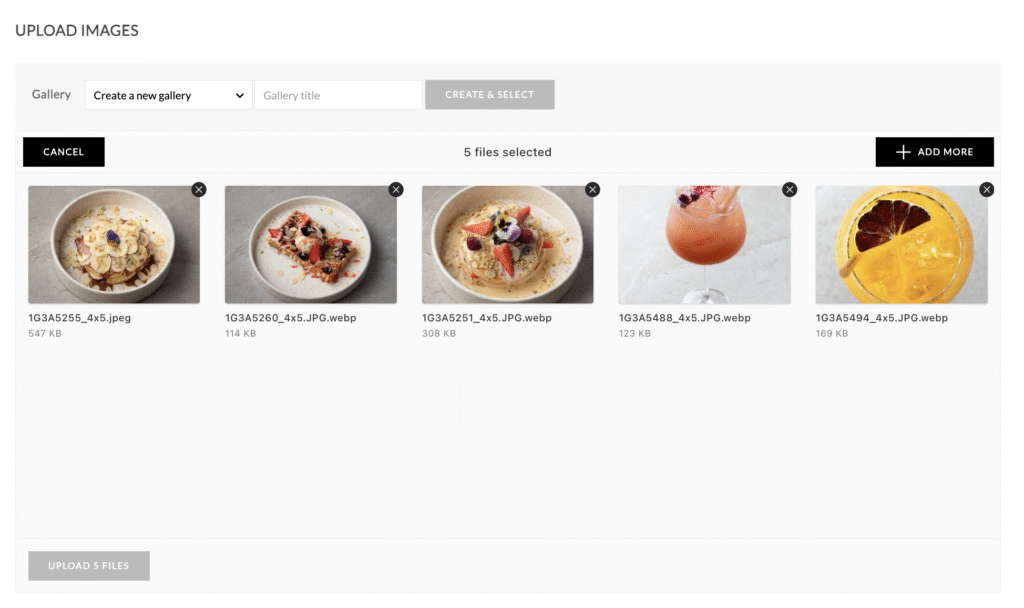The height and width of the screenshot is (608, 1024).
Task: Click the orange drink thumbnail
Action: 902,245
